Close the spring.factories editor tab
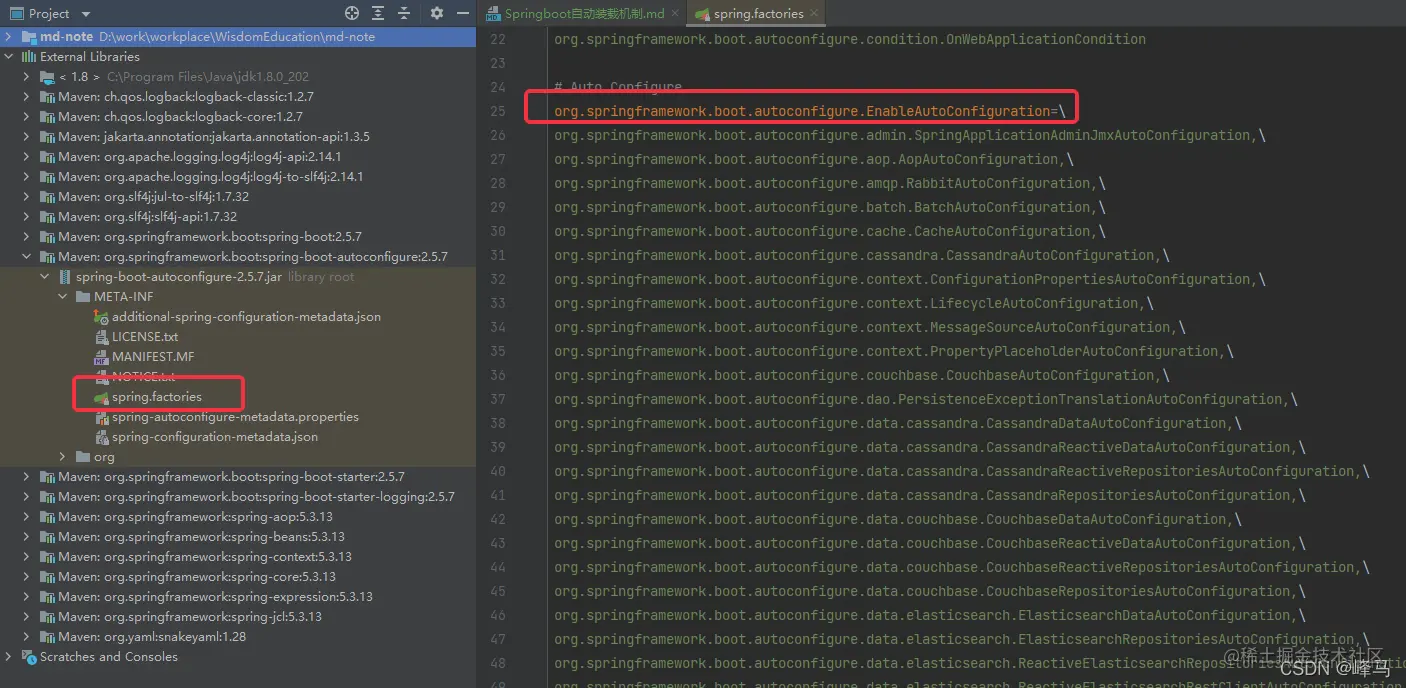 point(815,14)
